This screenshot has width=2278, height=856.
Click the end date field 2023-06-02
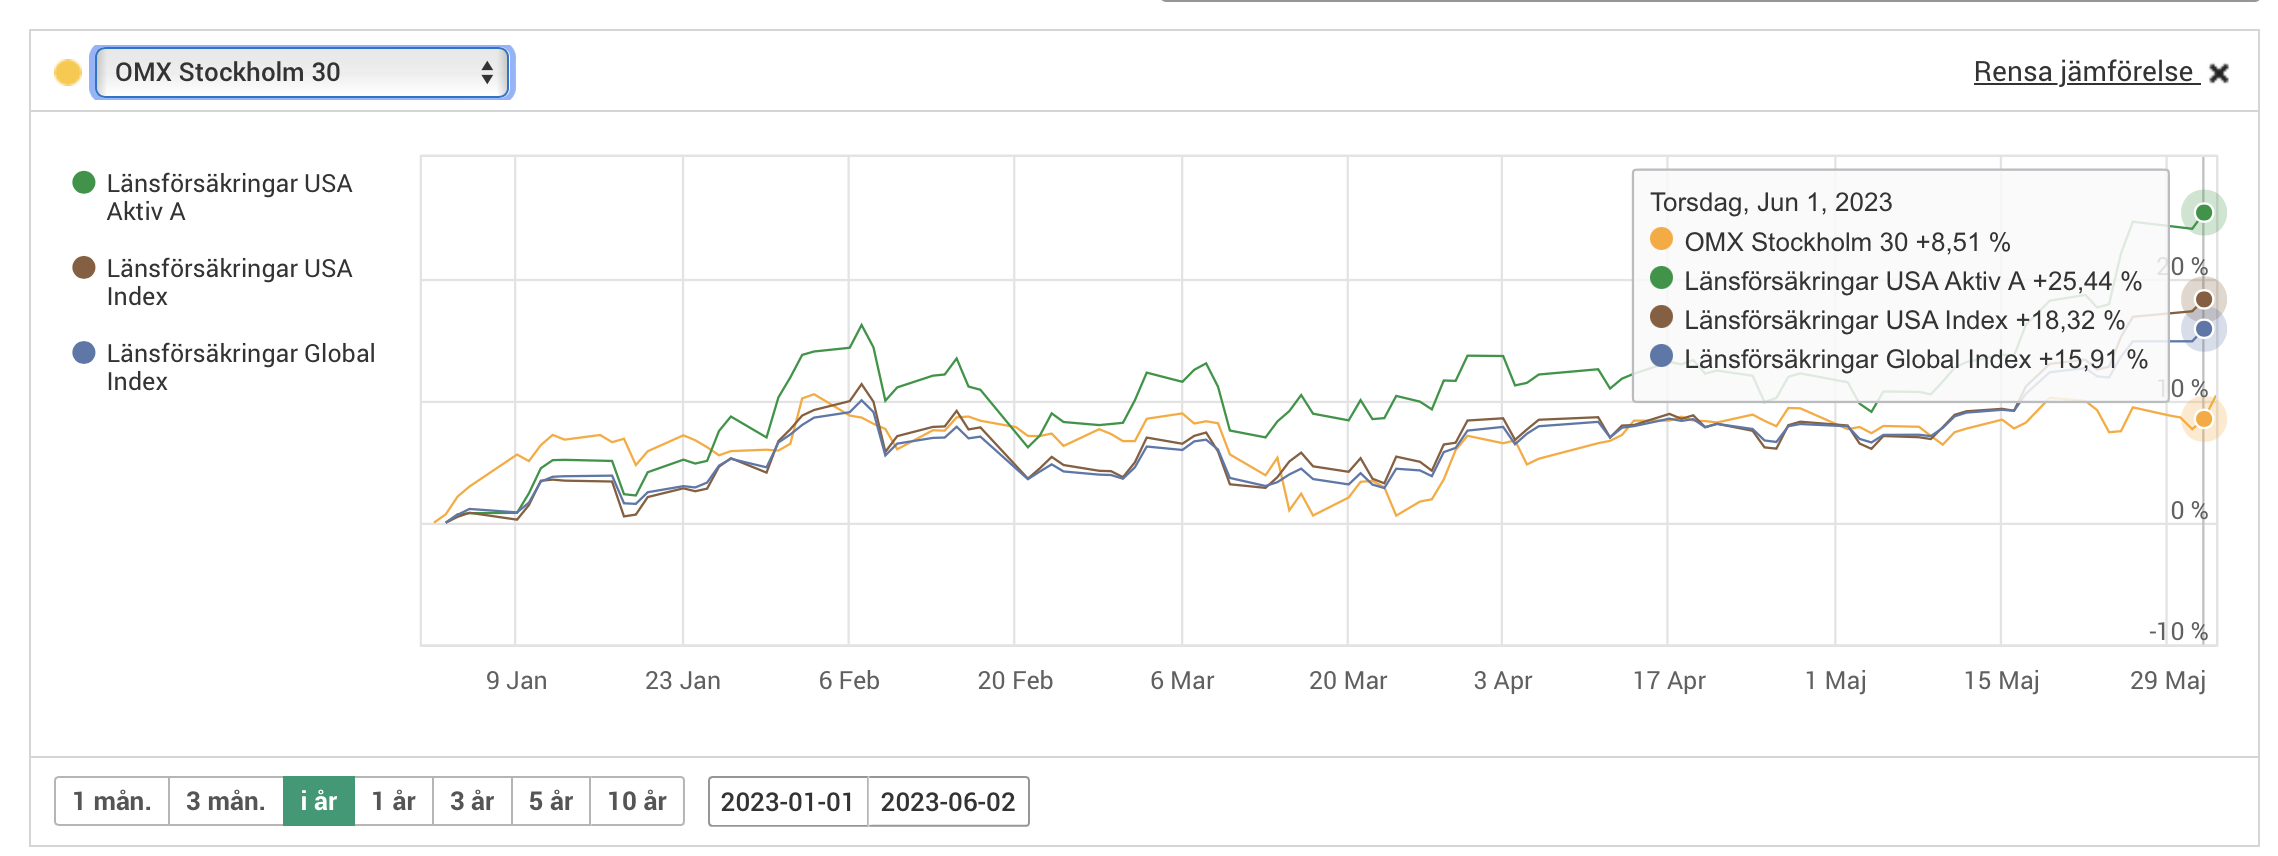pos(948,801)
